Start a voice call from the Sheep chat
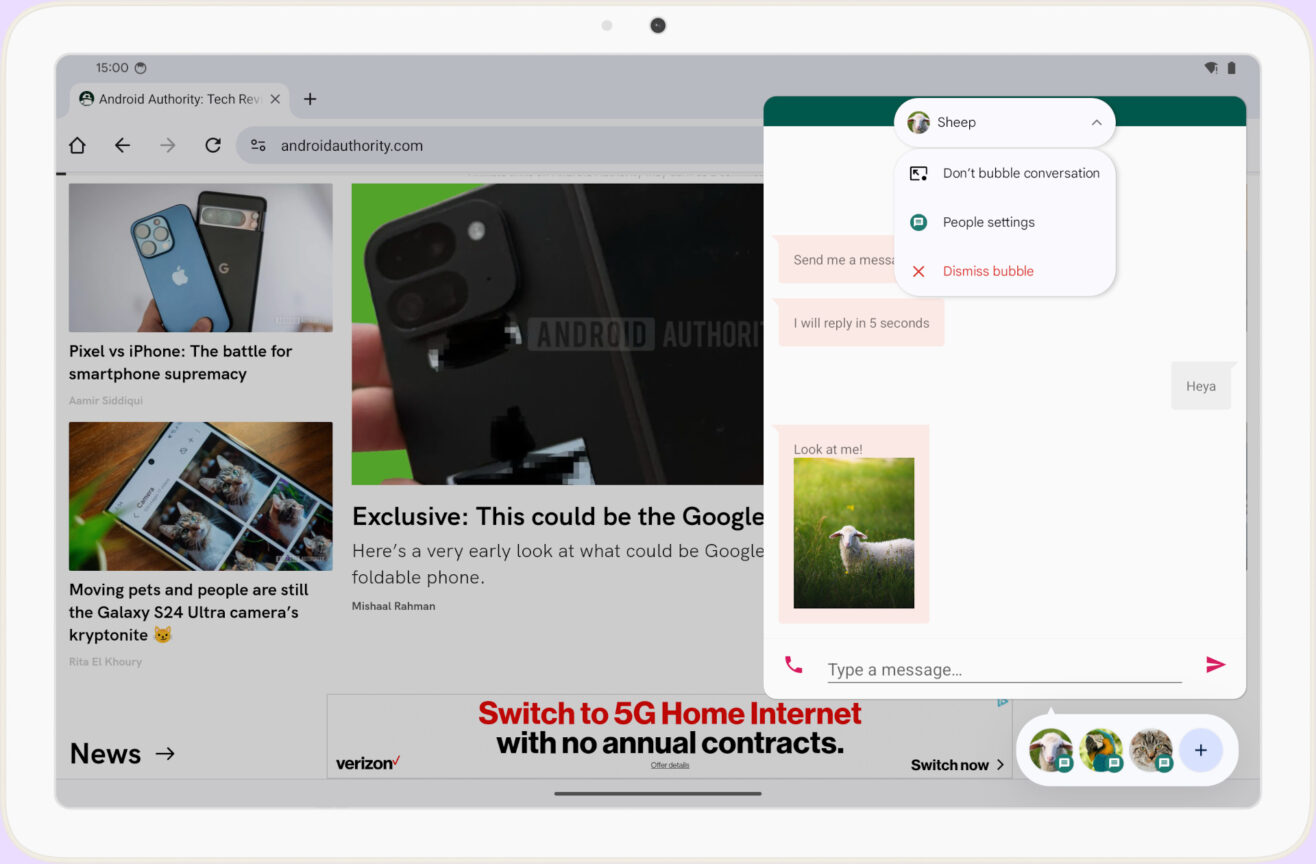Image resolution: width=1316 pixels, height=864 pixels. [x=793, y=663]
